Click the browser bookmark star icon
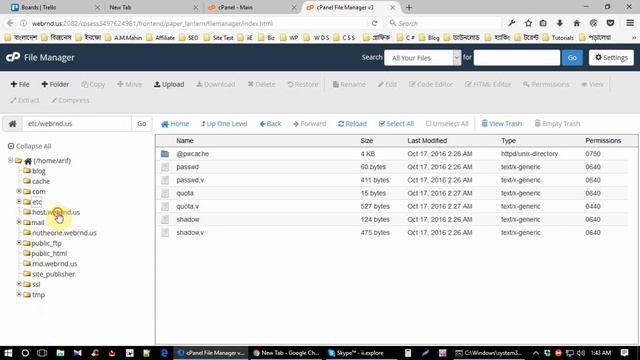The image size is (640, 360). [x=528, y=23]
